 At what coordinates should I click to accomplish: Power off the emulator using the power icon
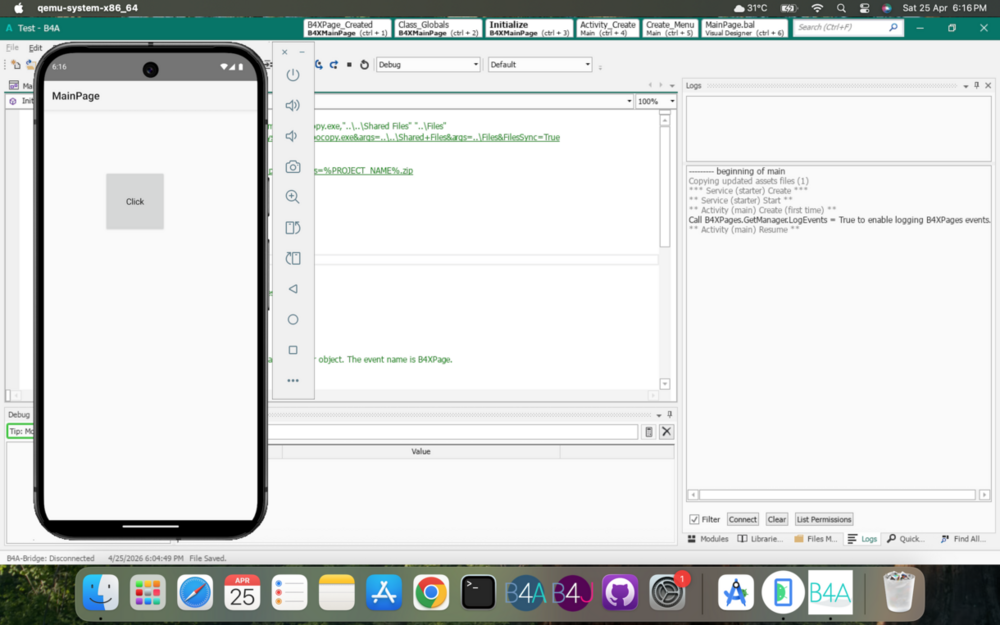[292, 74]
